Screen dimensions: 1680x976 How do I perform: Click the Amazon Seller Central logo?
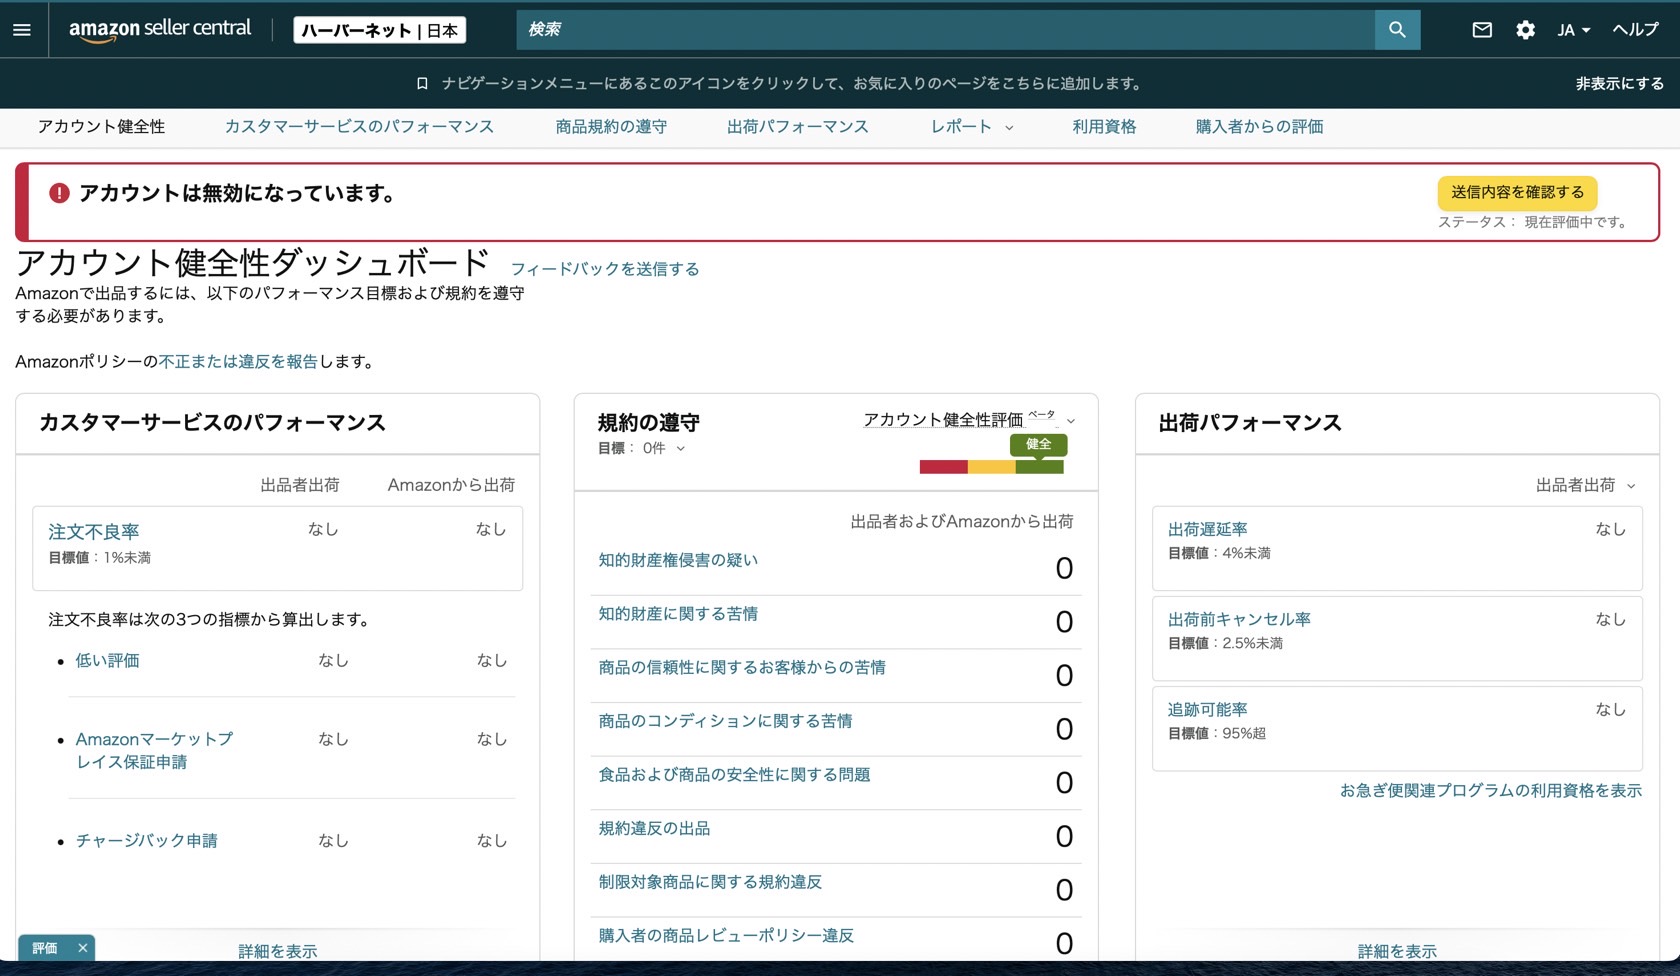pos(160,29)
